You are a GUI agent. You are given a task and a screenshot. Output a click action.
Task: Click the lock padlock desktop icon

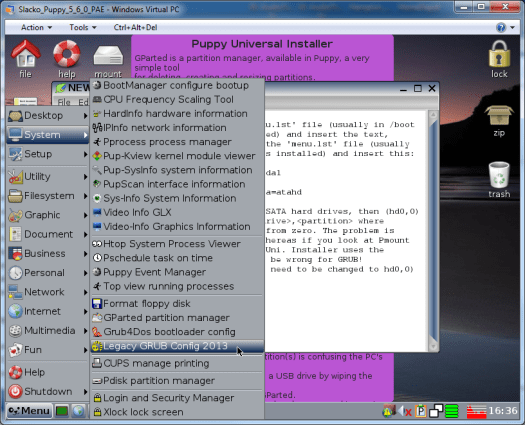tap(499, 59)
